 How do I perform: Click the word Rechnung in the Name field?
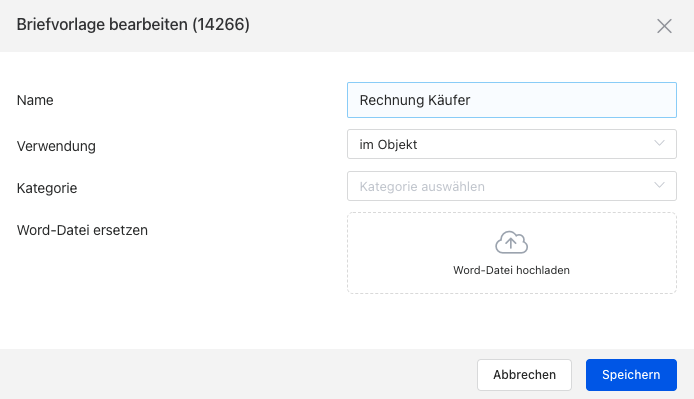[386, 101]
